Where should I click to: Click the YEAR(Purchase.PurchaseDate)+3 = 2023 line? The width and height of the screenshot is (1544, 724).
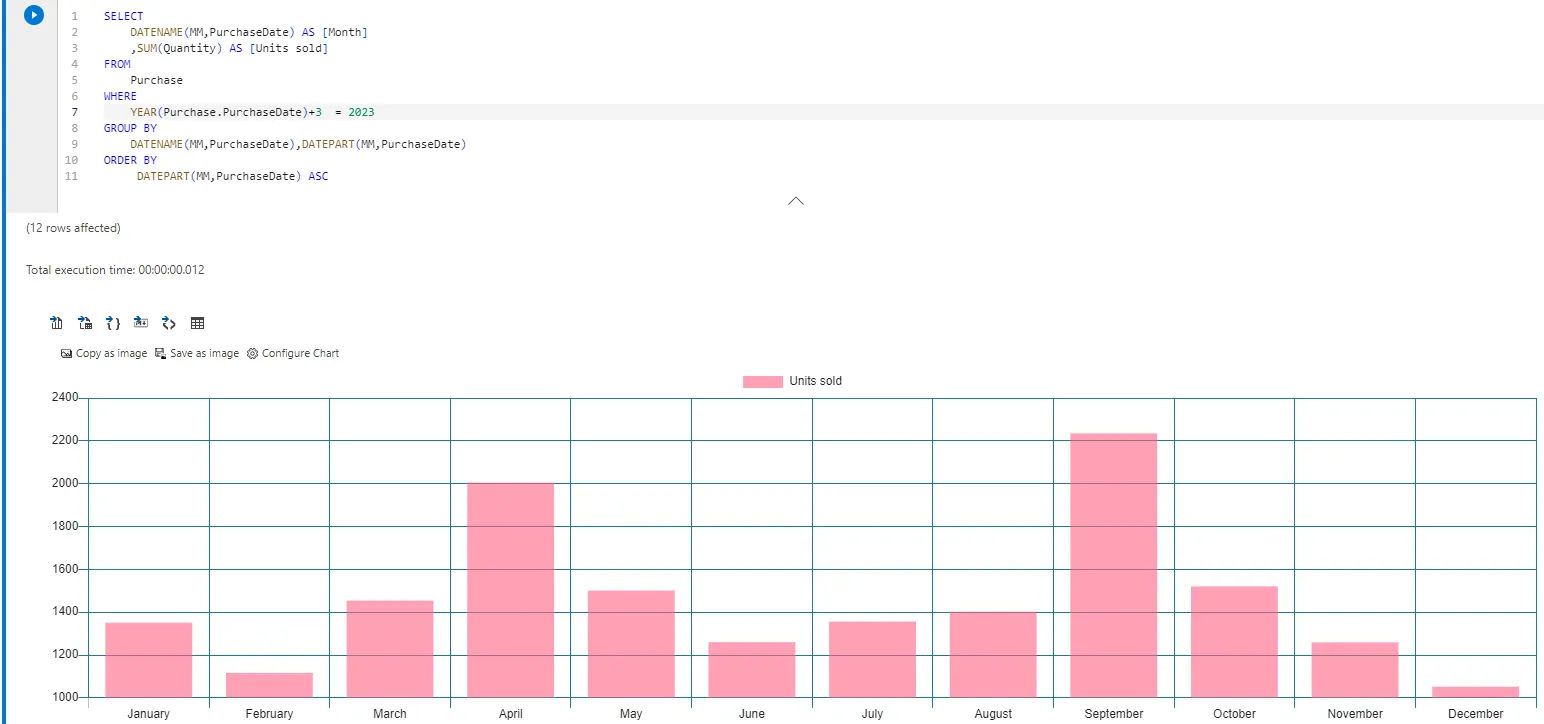click(252, 112)
